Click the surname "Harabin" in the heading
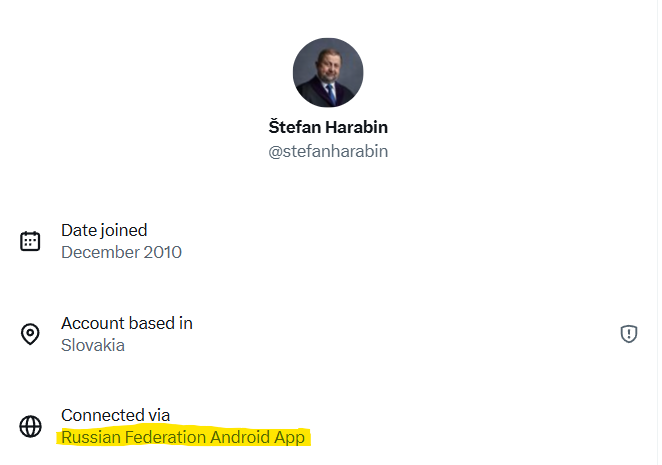 point(356,127)
